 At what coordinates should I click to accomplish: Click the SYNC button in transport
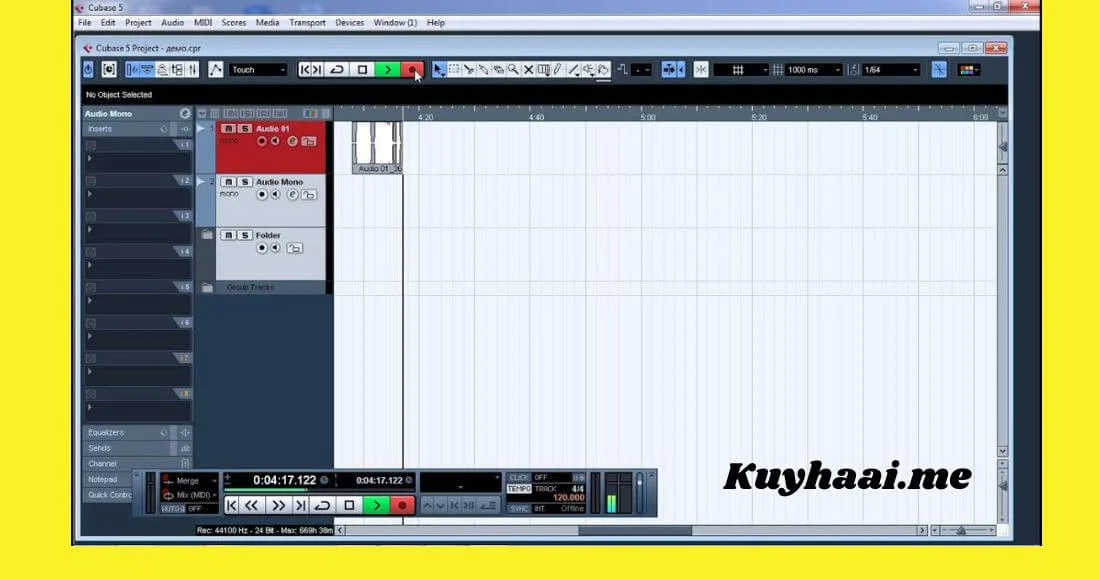518,508
